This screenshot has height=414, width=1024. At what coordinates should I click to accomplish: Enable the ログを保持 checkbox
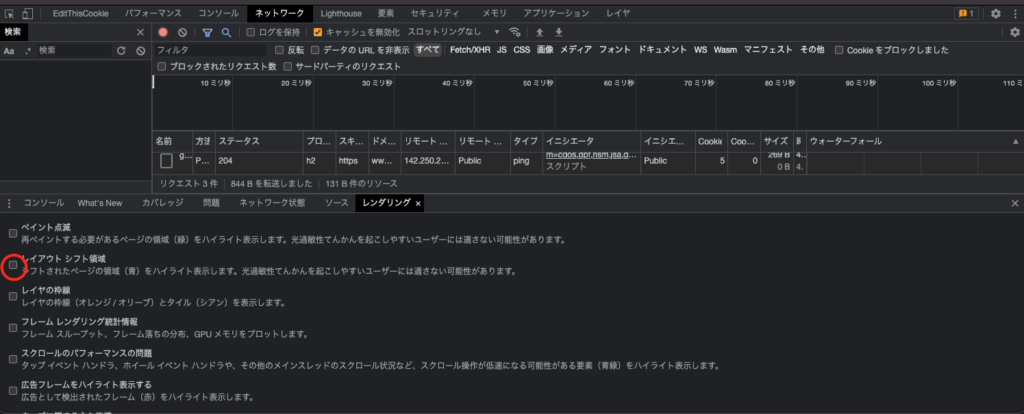coord(251,32)
